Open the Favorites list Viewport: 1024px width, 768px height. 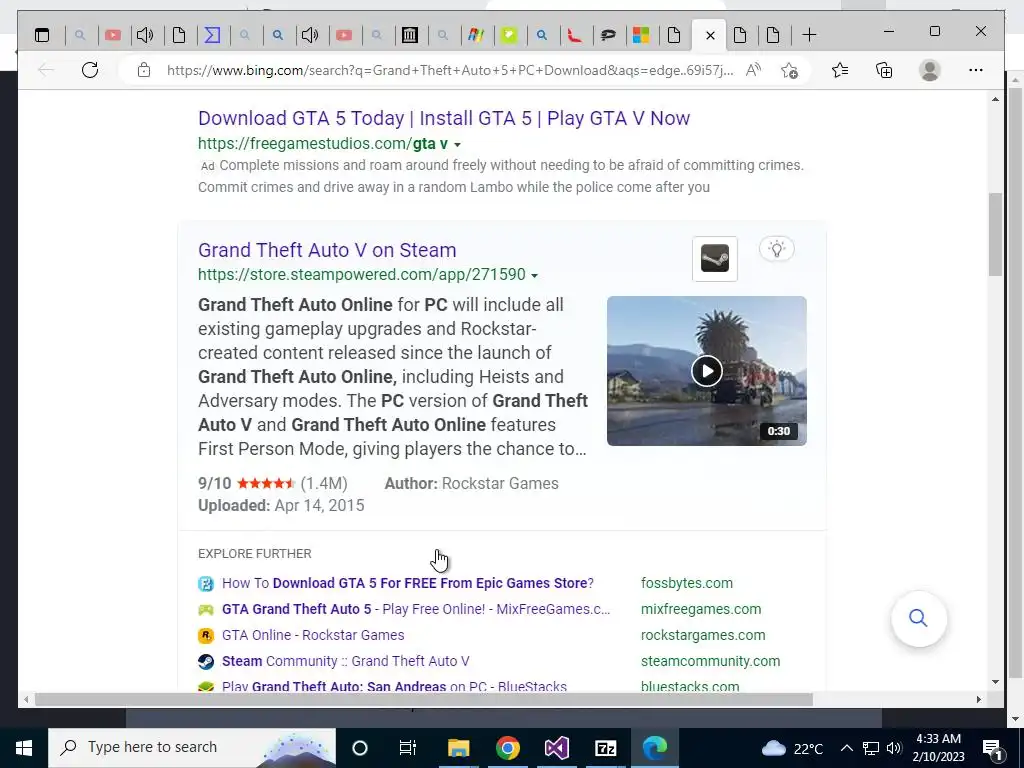840,70
